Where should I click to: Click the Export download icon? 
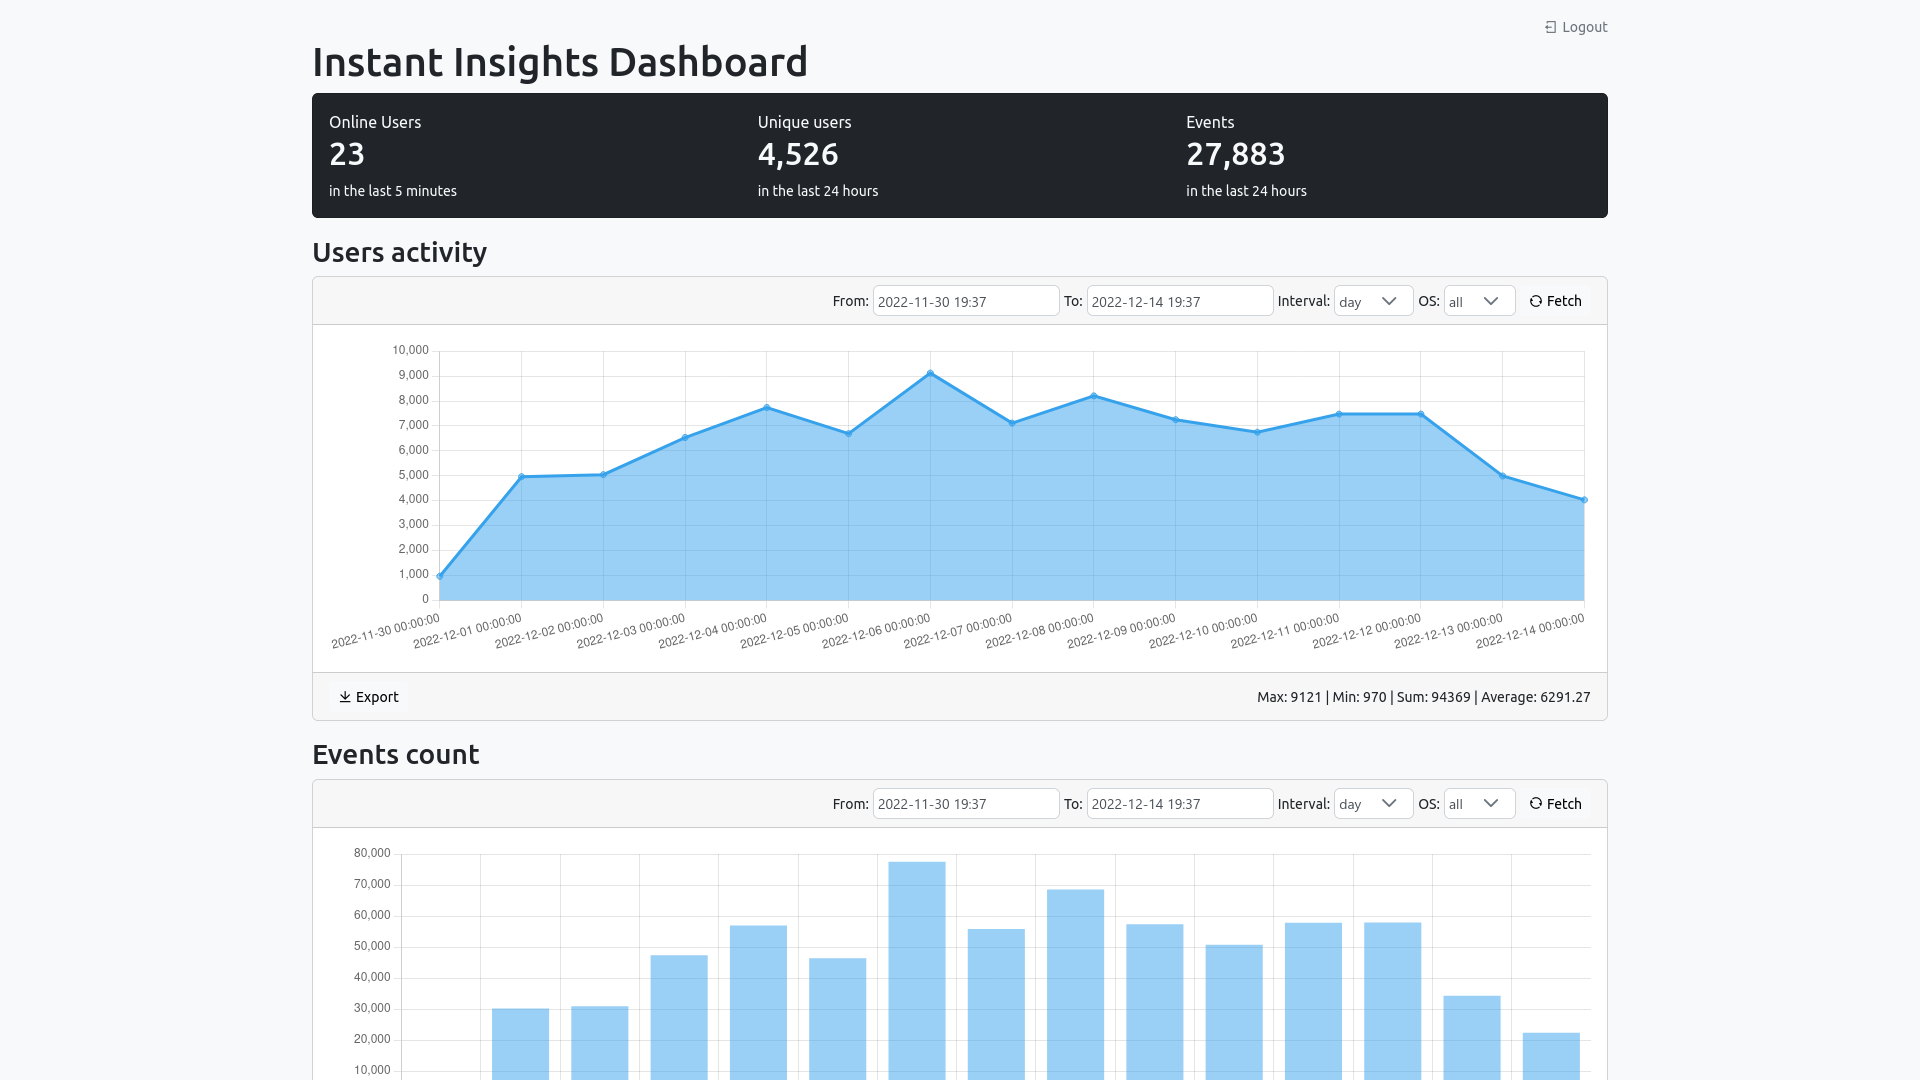(x=345, y=697)
